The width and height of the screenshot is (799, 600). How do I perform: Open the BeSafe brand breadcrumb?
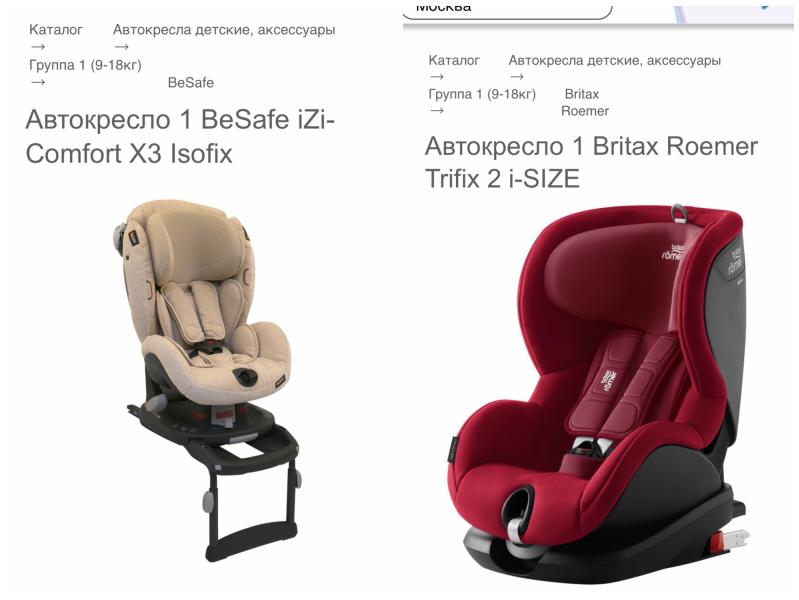[191, 83]
